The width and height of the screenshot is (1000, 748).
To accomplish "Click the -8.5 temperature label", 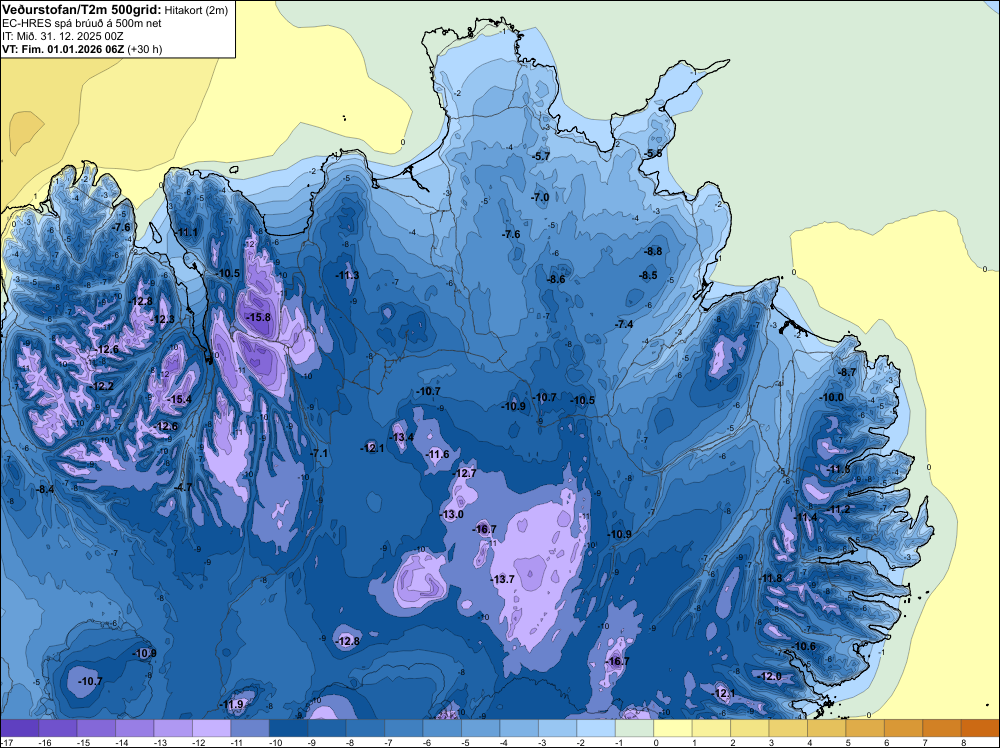I will click(648, 275).
